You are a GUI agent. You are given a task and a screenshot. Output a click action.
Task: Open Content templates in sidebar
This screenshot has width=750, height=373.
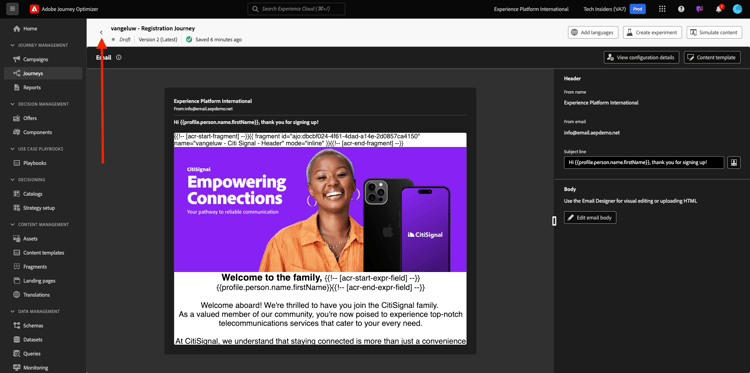(43, 252)
